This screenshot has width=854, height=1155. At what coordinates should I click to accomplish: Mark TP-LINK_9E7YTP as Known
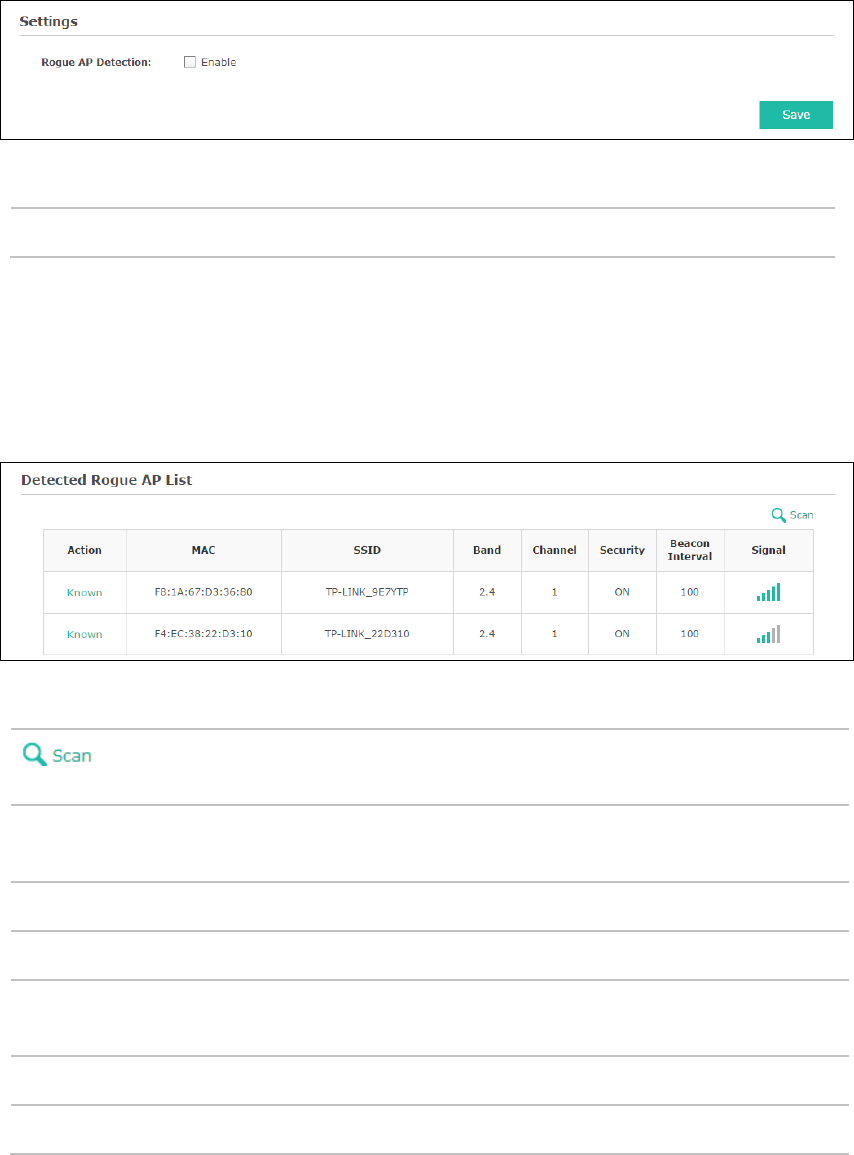(x=85, y=592)
